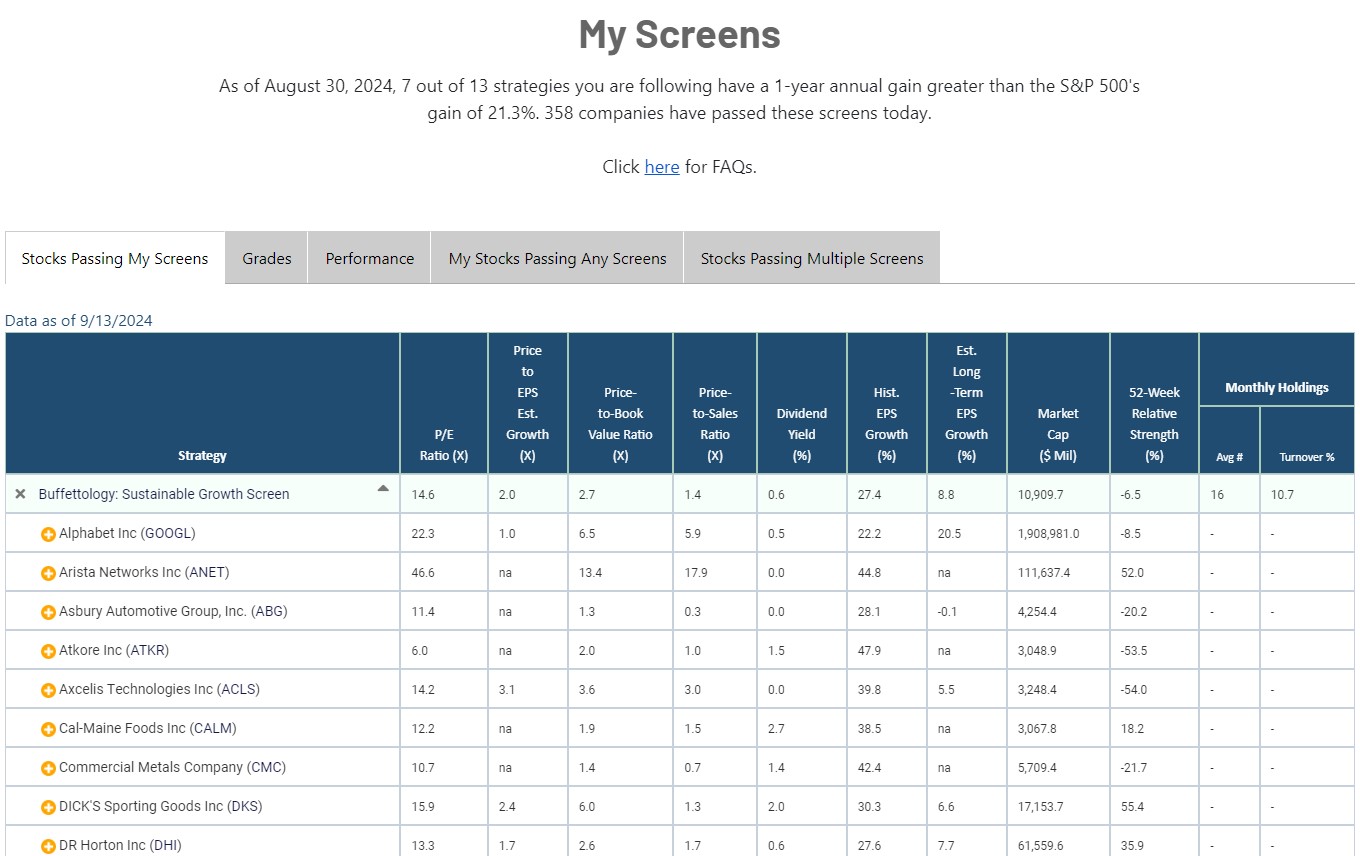Expand the Atkore Inc (ATKR) row
This screenshot has height=856, width=1360.
pos(48,650)
